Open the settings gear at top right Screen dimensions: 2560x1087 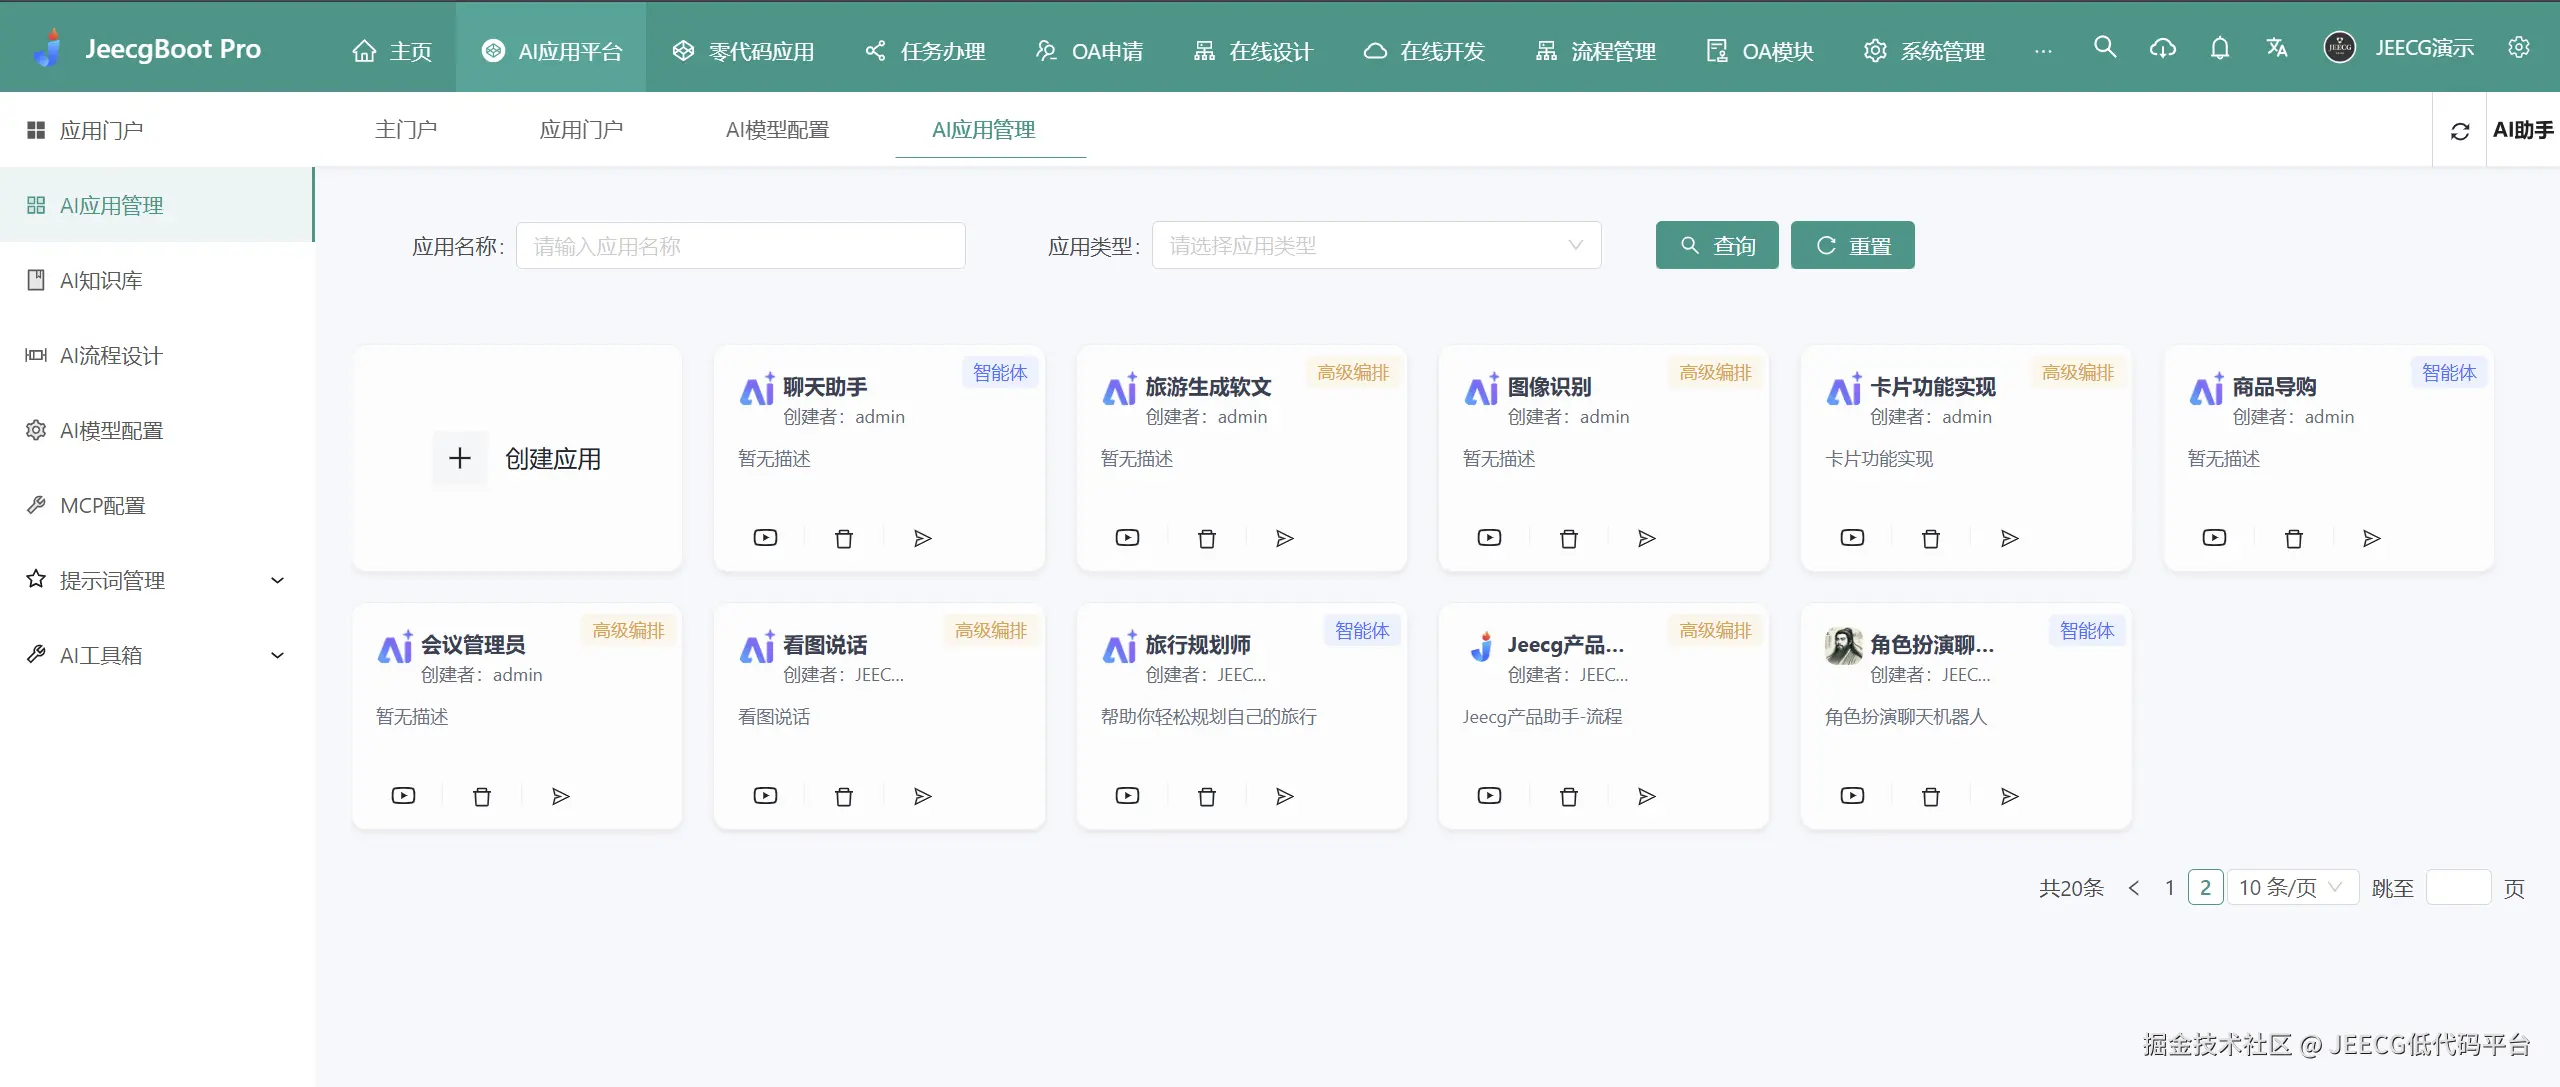[2519, 48]
